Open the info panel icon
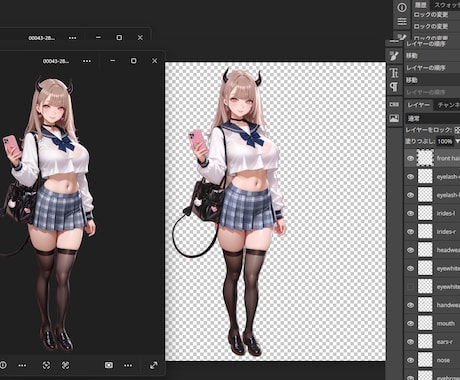The height and width of the screenshot is (380, 460). click(402, 7)
